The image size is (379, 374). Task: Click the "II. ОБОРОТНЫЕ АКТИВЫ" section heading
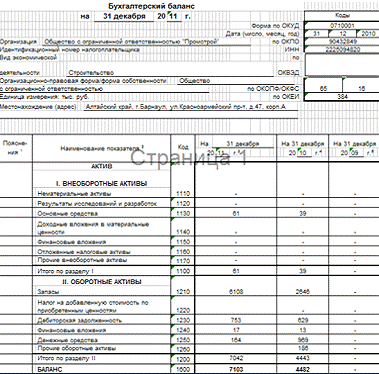coord(102,282)
